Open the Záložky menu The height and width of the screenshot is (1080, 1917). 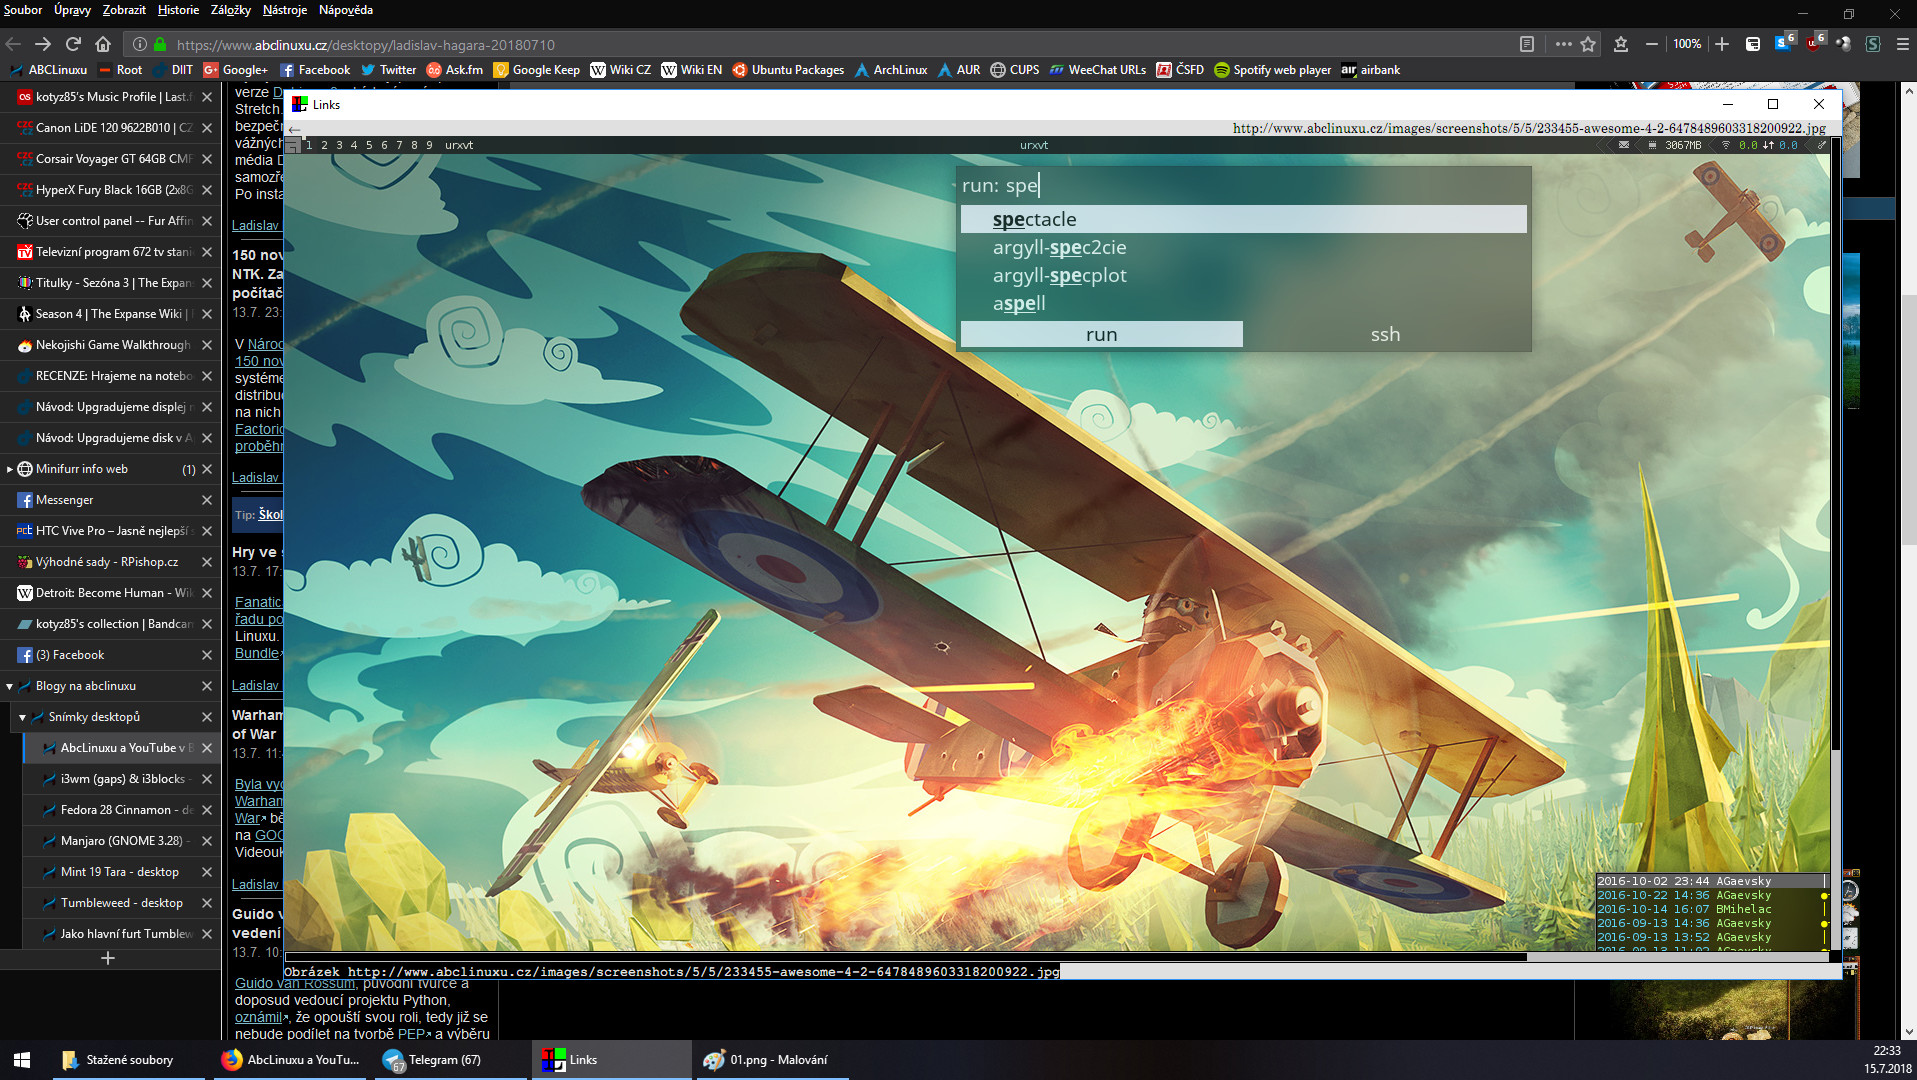[231, 10]
